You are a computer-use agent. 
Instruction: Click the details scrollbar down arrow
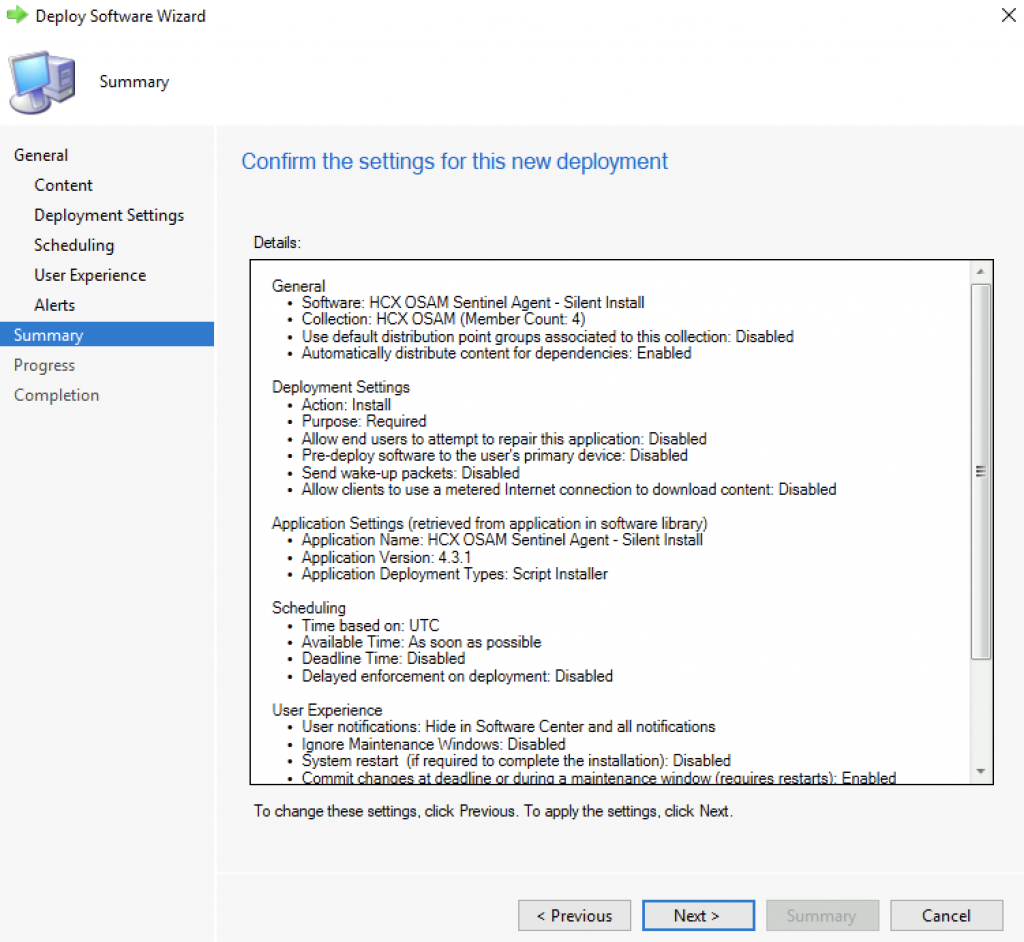980,771
